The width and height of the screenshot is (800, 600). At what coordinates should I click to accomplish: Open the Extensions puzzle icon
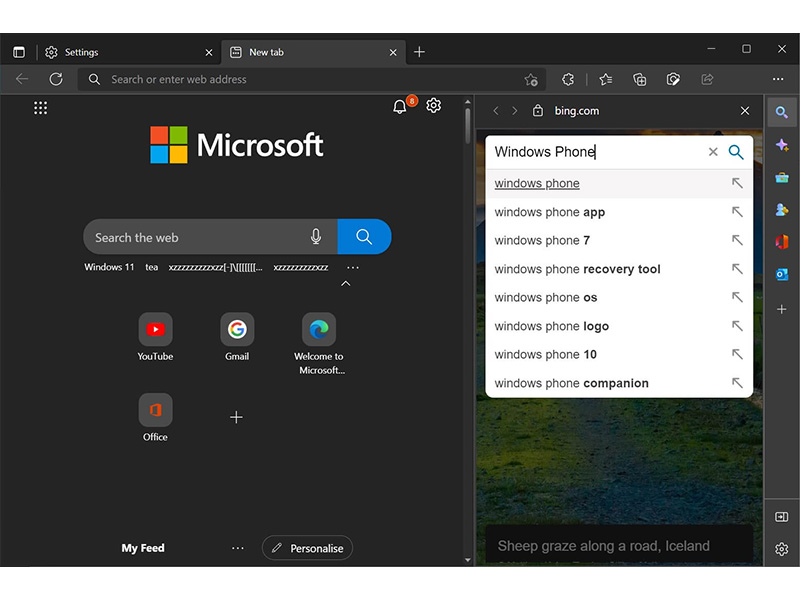[568, 79]
